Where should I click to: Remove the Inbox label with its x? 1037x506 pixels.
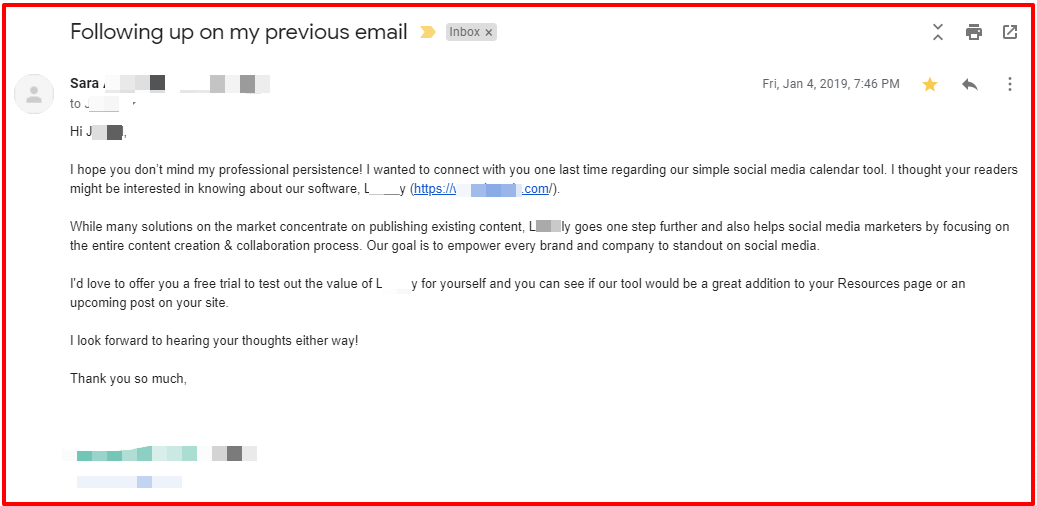[x=489, y=32]
